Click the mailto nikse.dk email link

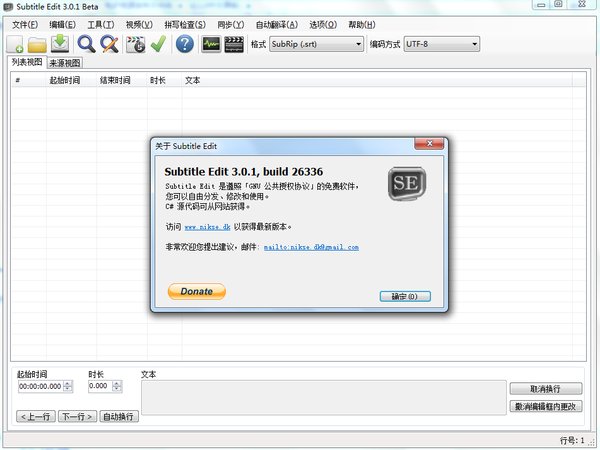pyautogui.click(x=311, y=247)
